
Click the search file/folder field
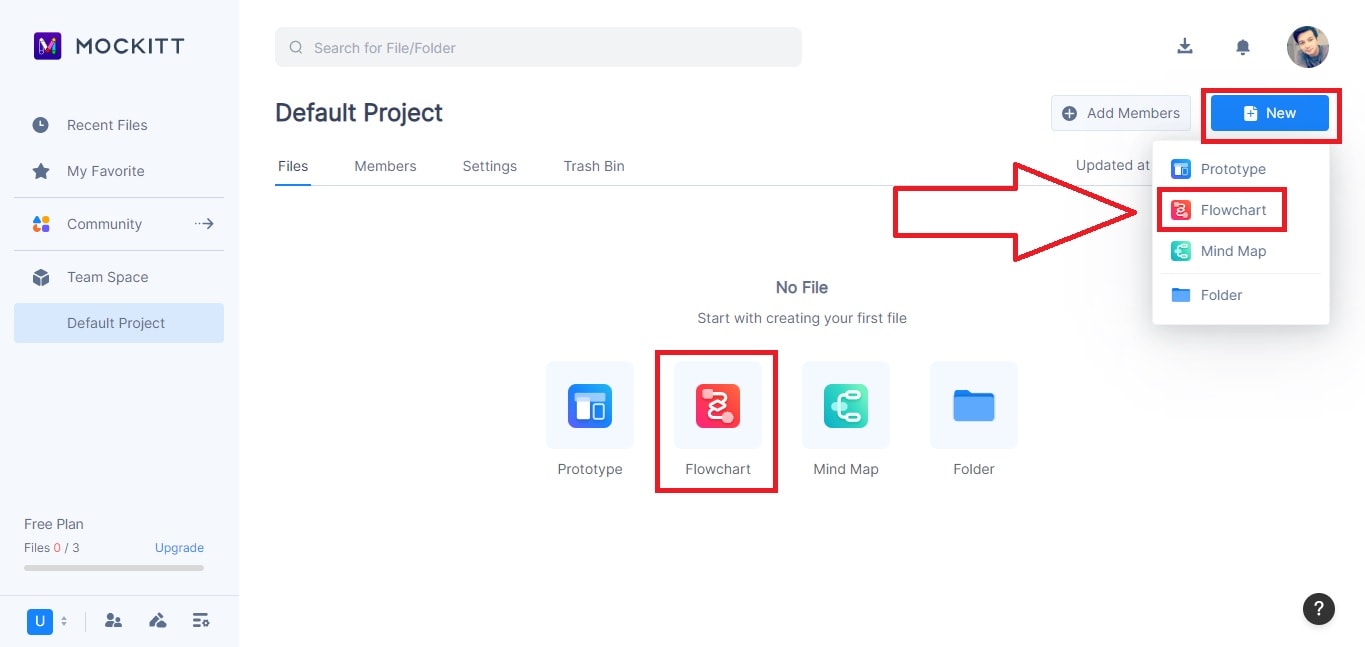tap(538, 47)
